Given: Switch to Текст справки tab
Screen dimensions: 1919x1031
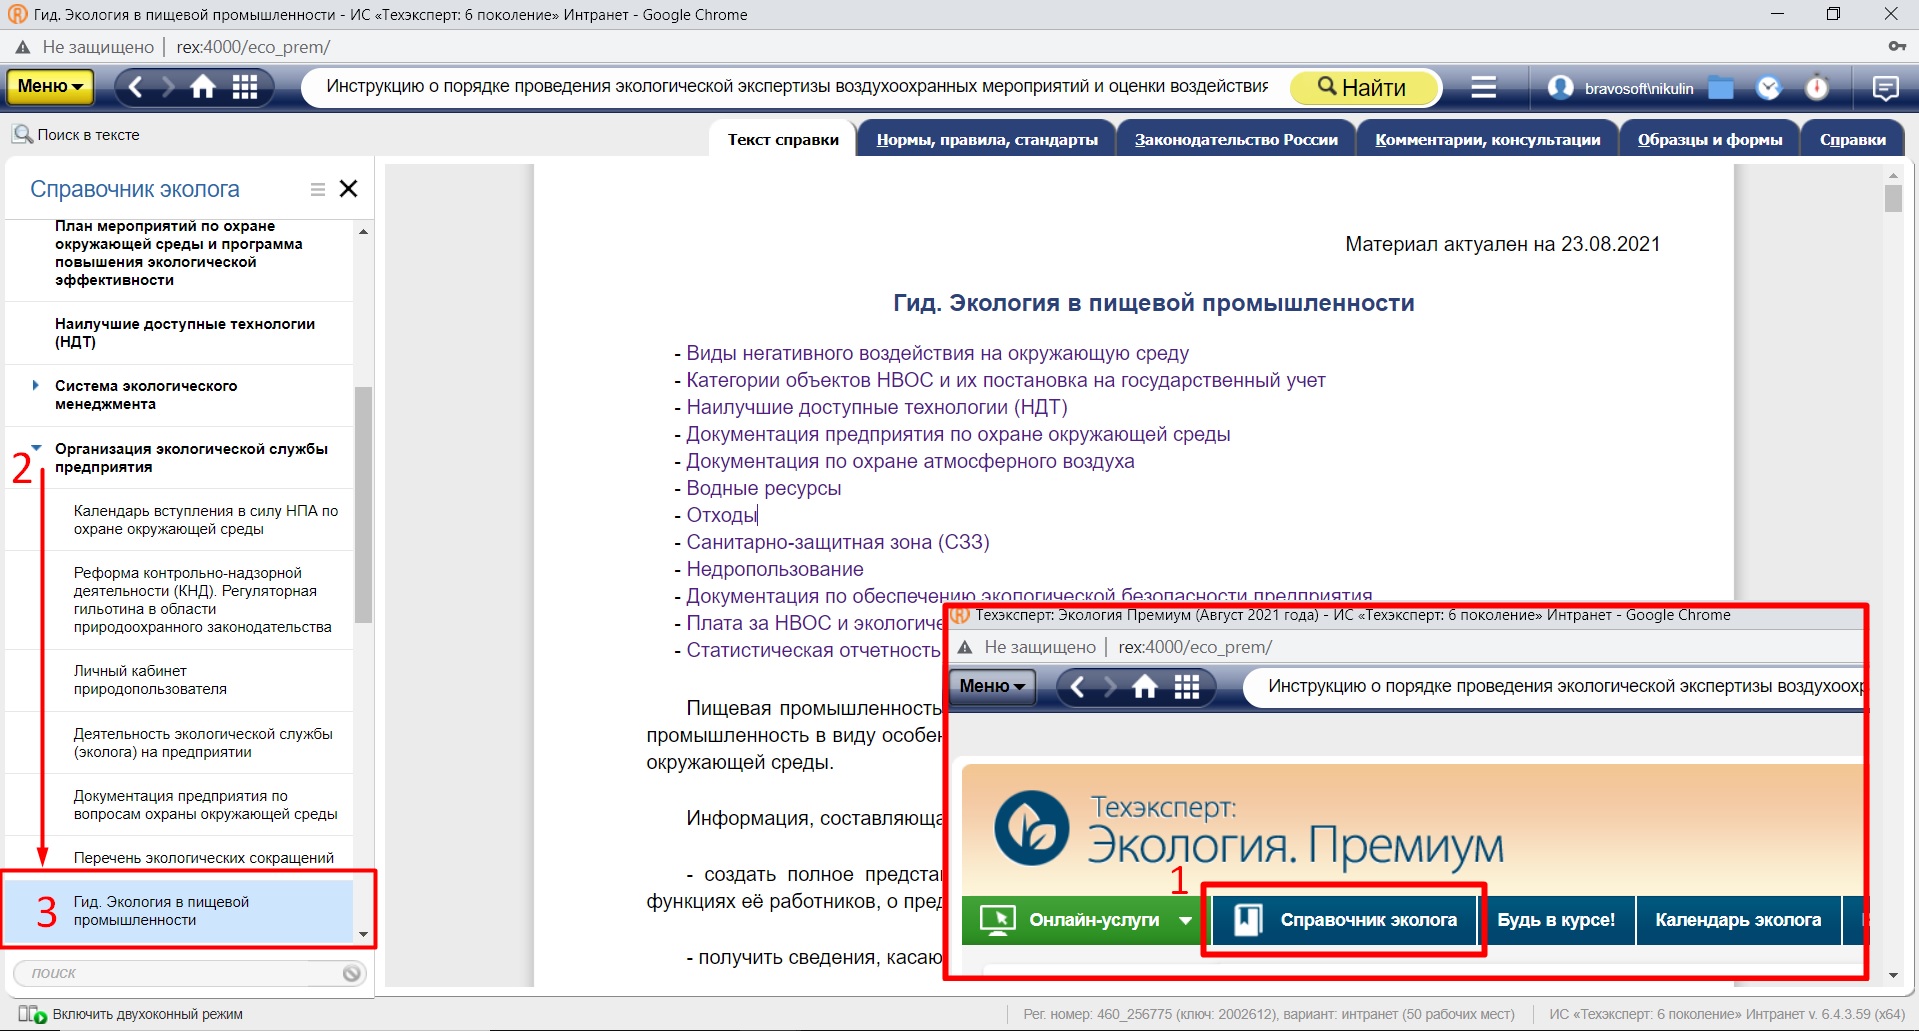Looking at the screenshot, I should point(783,139).
